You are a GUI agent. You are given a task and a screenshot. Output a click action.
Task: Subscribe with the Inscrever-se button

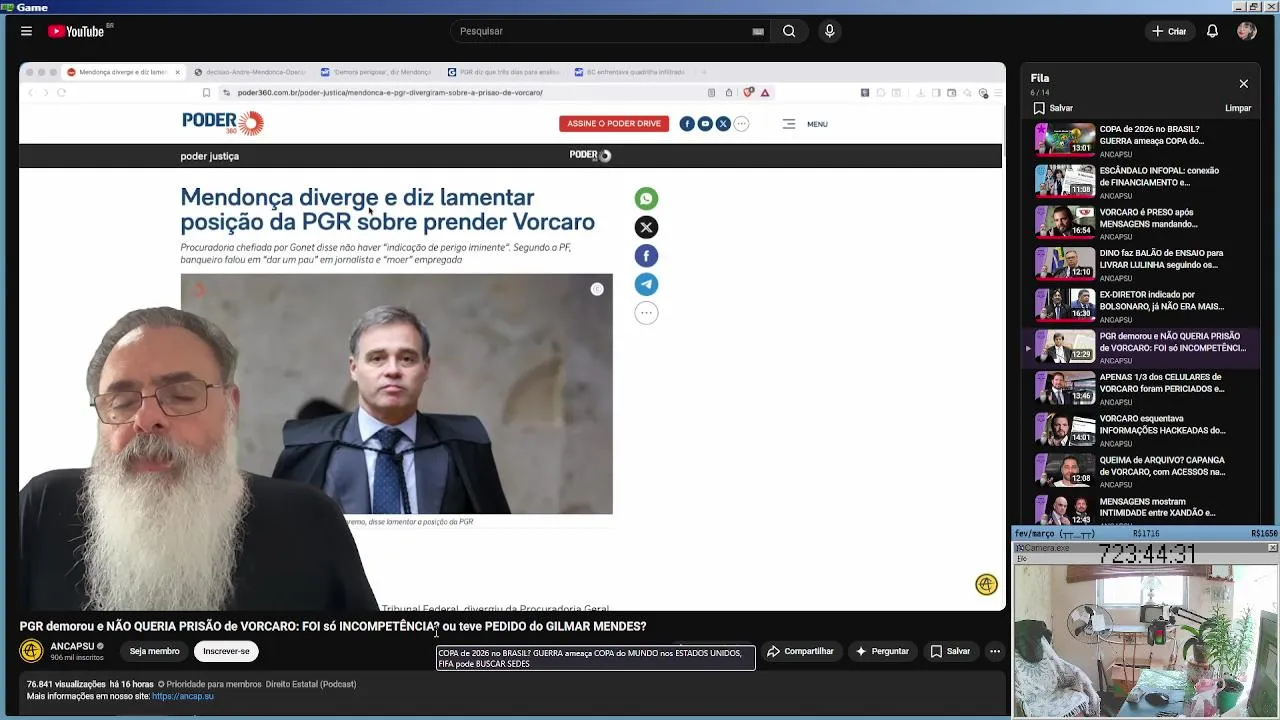click(226, 651)
